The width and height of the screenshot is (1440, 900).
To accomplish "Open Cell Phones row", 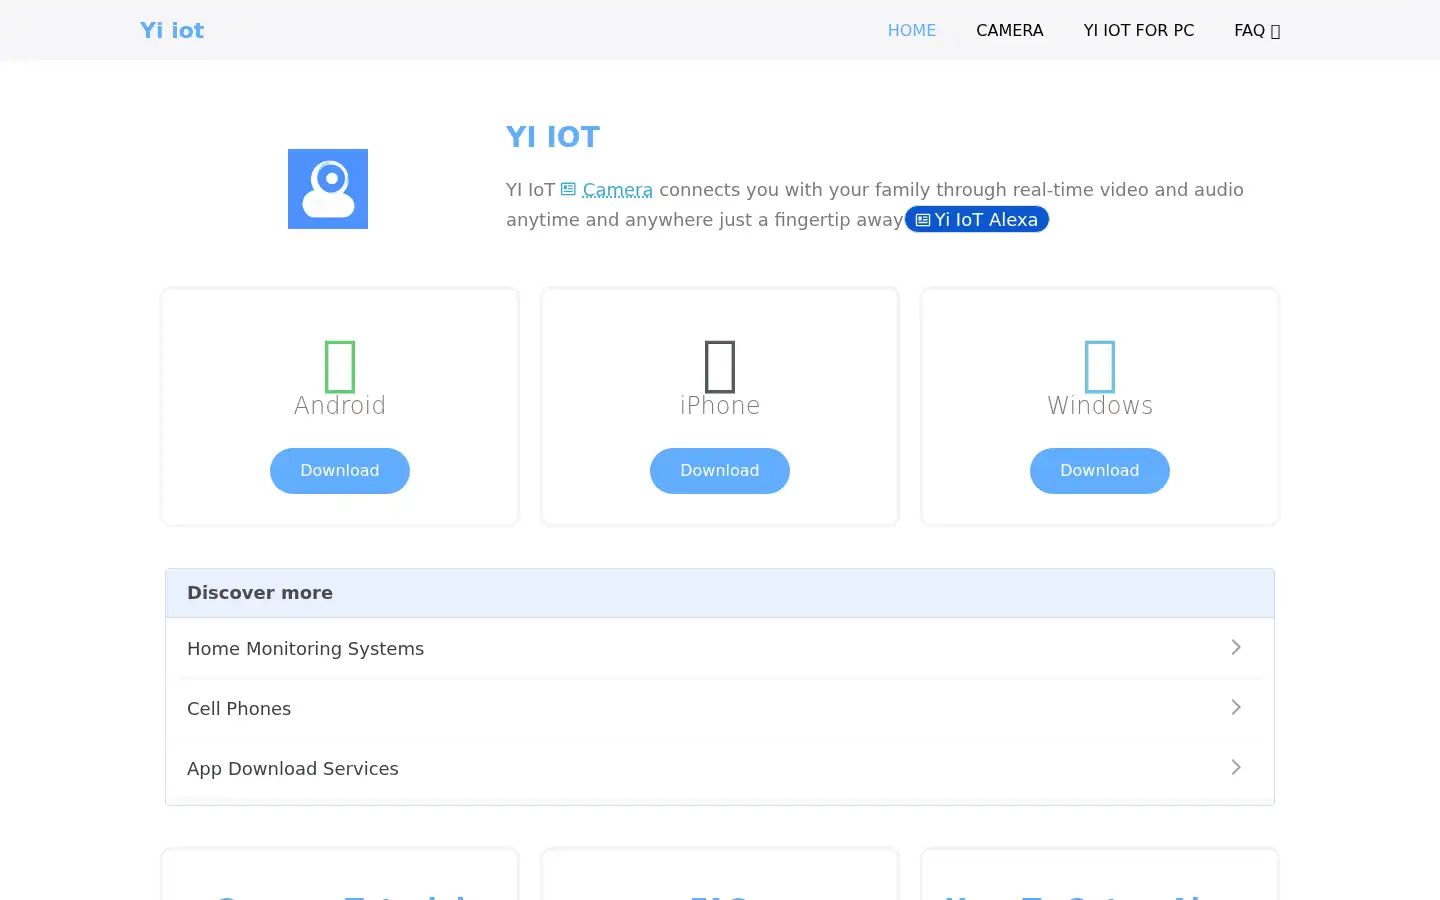I will click(720, 708).
